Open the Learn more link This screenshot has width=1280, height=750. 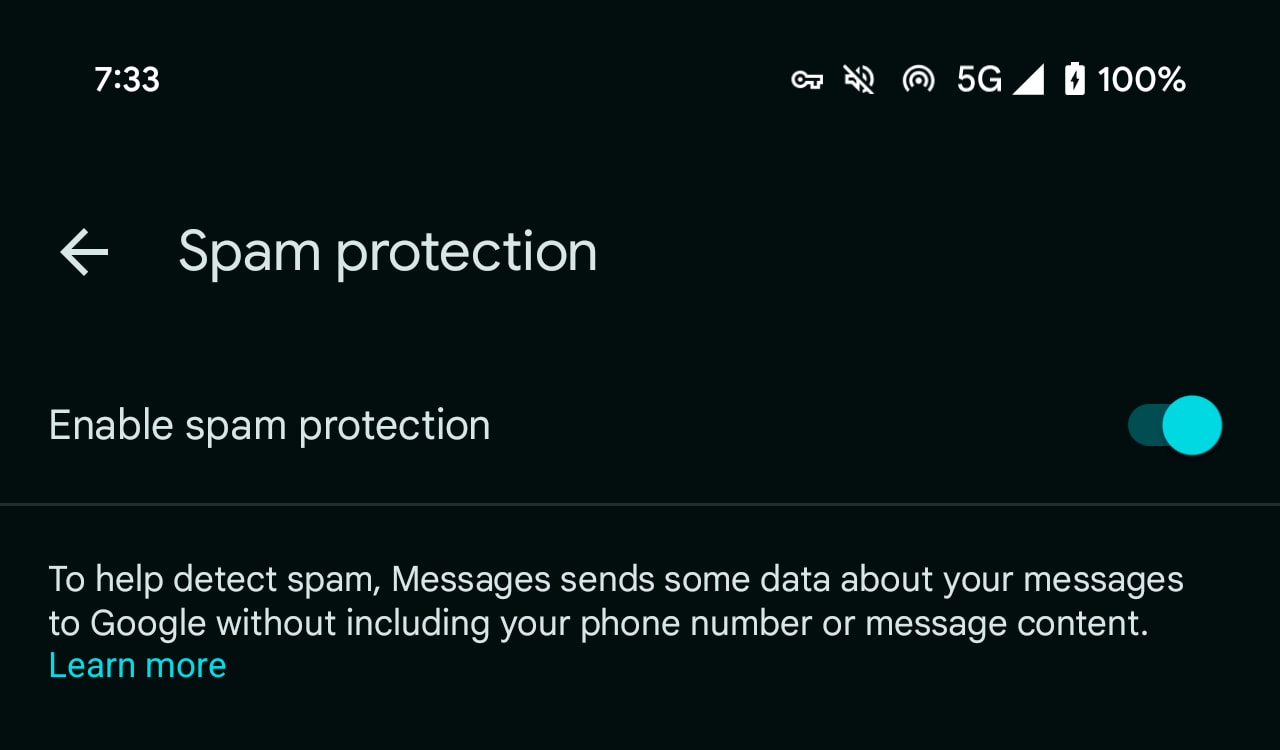pyautogui.click(x=137, y=664)
